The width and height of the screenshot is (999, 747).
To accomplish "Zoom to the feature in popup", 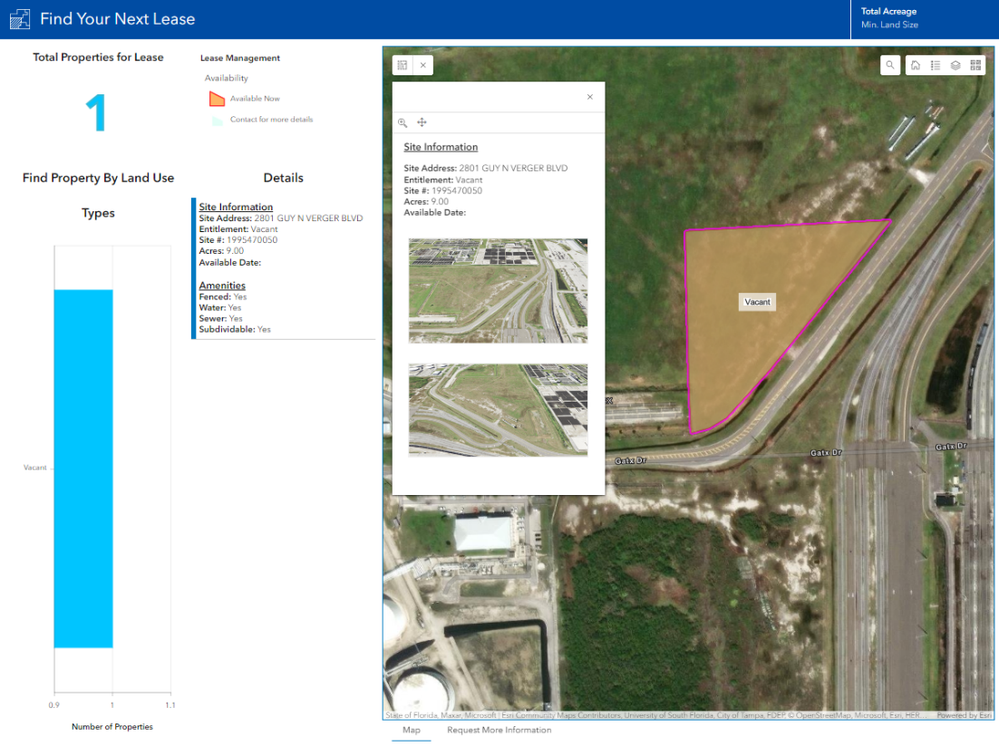I will point(403,122).
